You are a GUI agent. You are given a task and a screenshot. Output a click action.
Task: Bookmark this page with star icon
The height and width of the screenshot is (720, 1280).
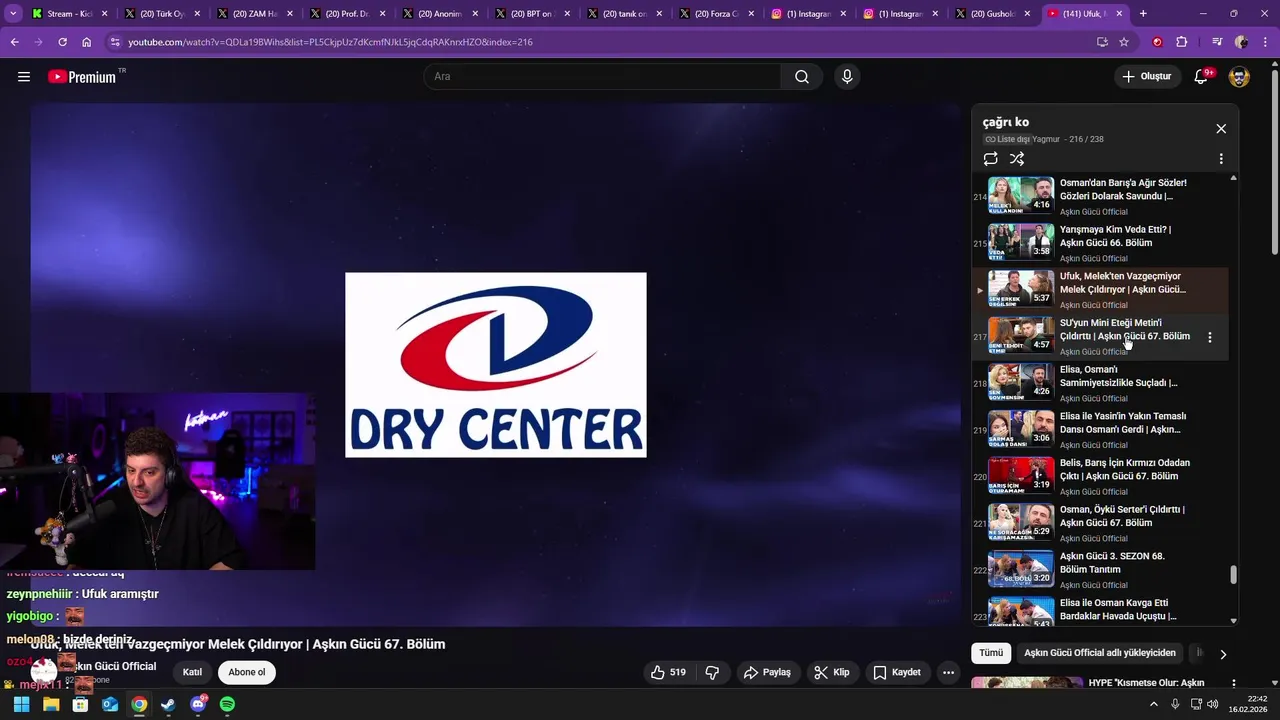[1124, 42]
